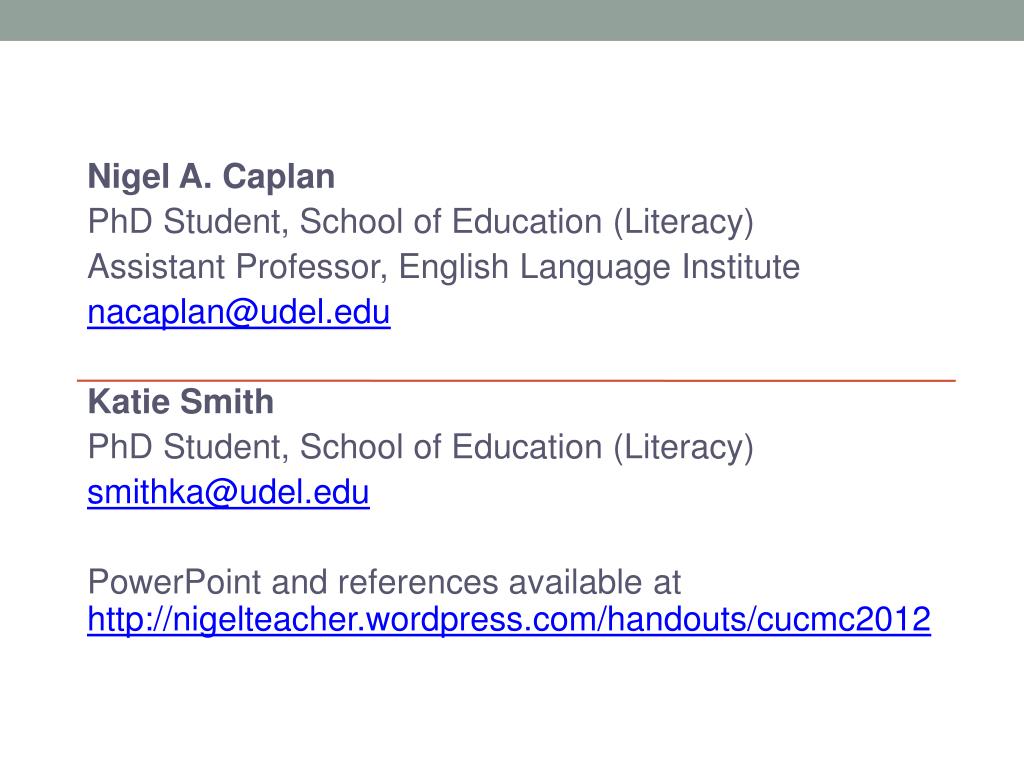Click the word '(Literacy)' in Katie Smith's title
Screen dimensions: 1024x768
pyautogui.click(x=683, y=448)
